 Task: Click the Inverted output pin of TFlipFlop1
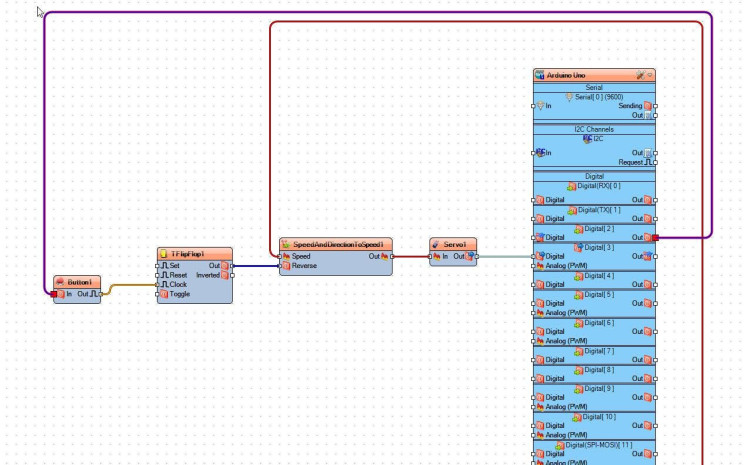(230, 275)
